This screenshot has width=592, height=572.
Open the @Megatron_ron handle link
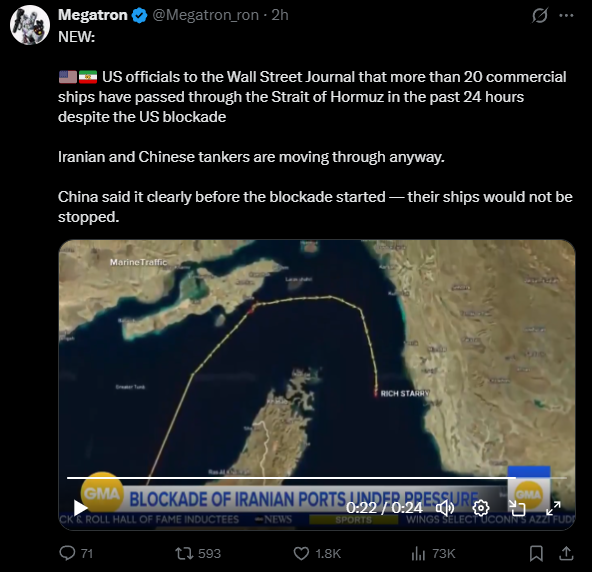[x=205, y=15]
